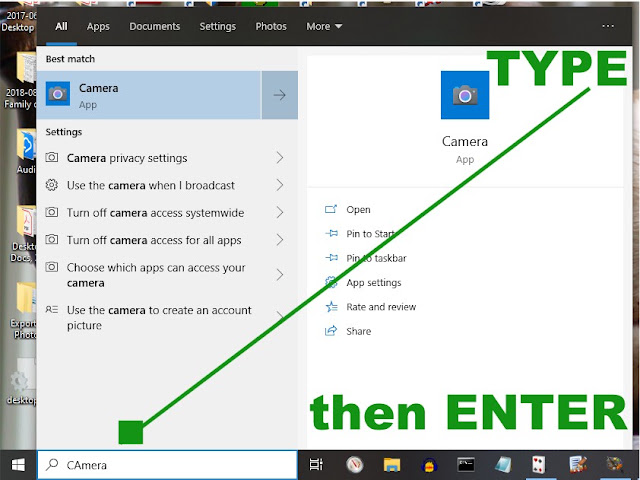Switch to the All search tab
640x480 pixels.
click(61, 27)
